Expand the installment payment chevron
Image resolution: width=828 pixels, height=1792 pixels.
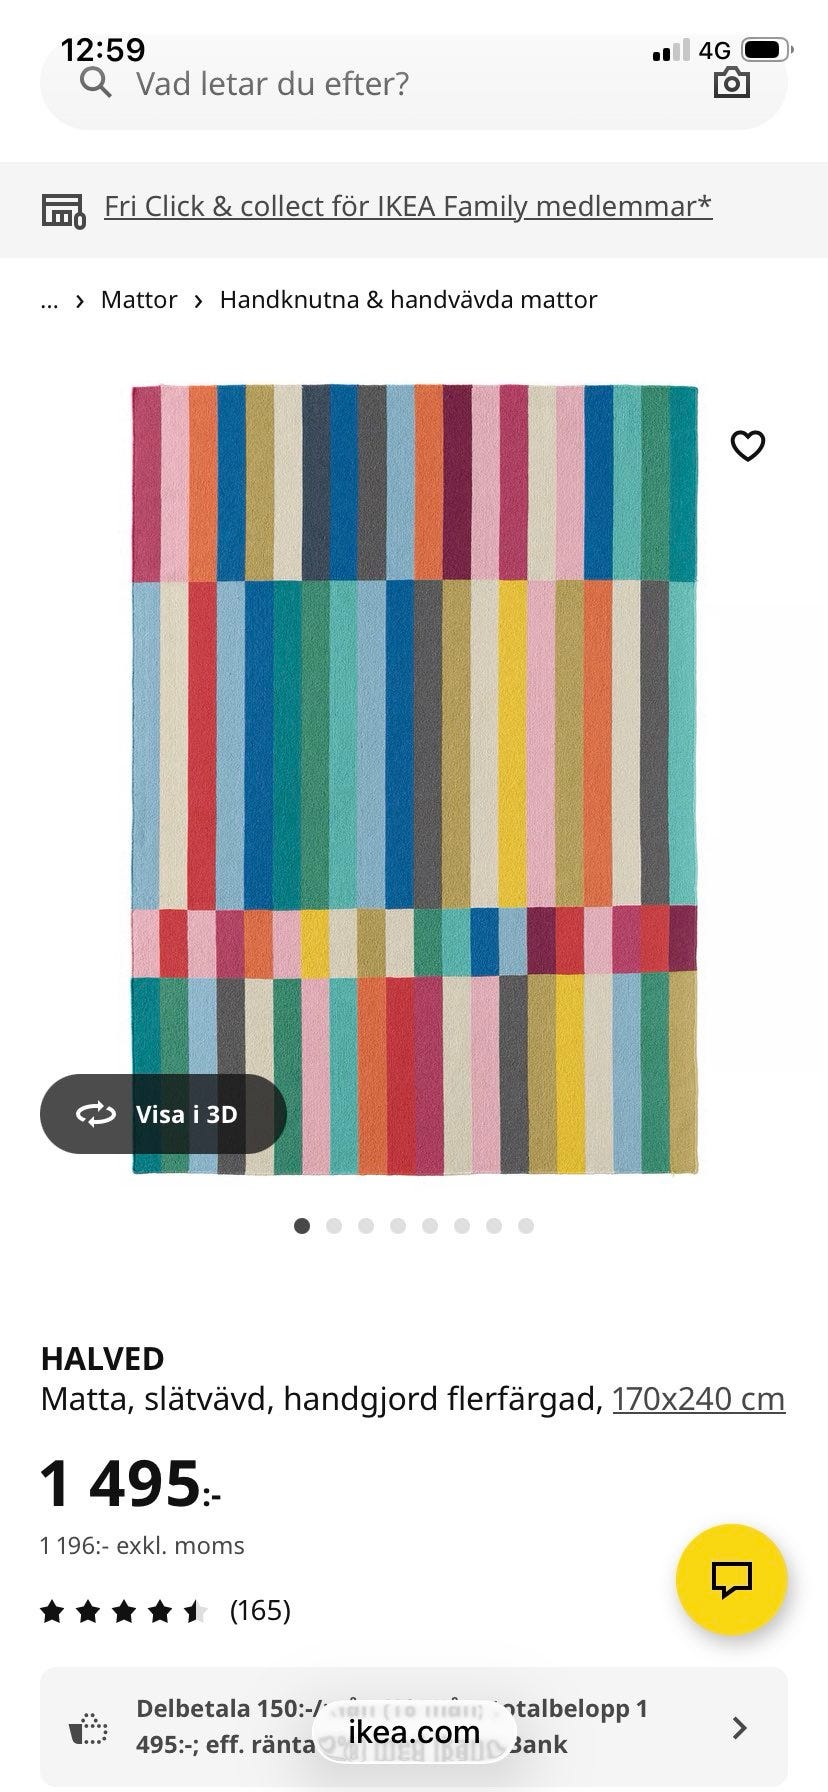tap(740, 1727)
